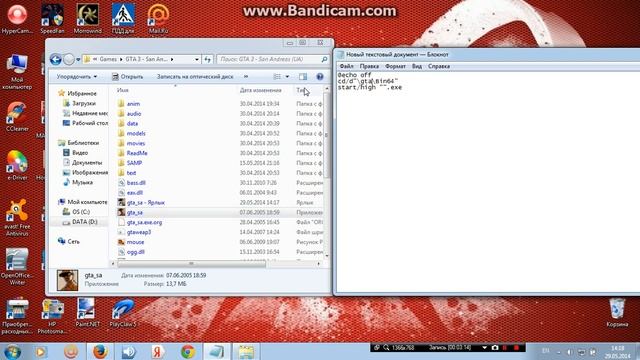Show more toolbar commands chevron
Image resolution: width=640 pixels, height=360 pixels.
pos(246,76)
